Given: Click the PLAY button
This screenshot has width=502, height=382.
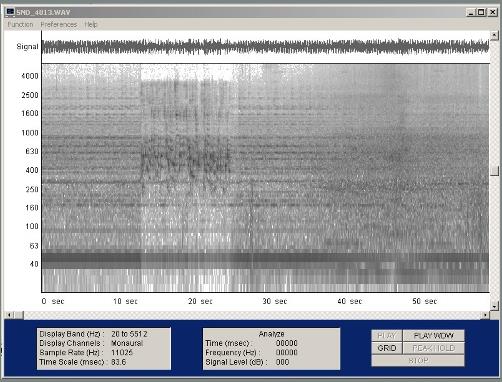Looking at the screenshot, I should (x=387, y=336).
